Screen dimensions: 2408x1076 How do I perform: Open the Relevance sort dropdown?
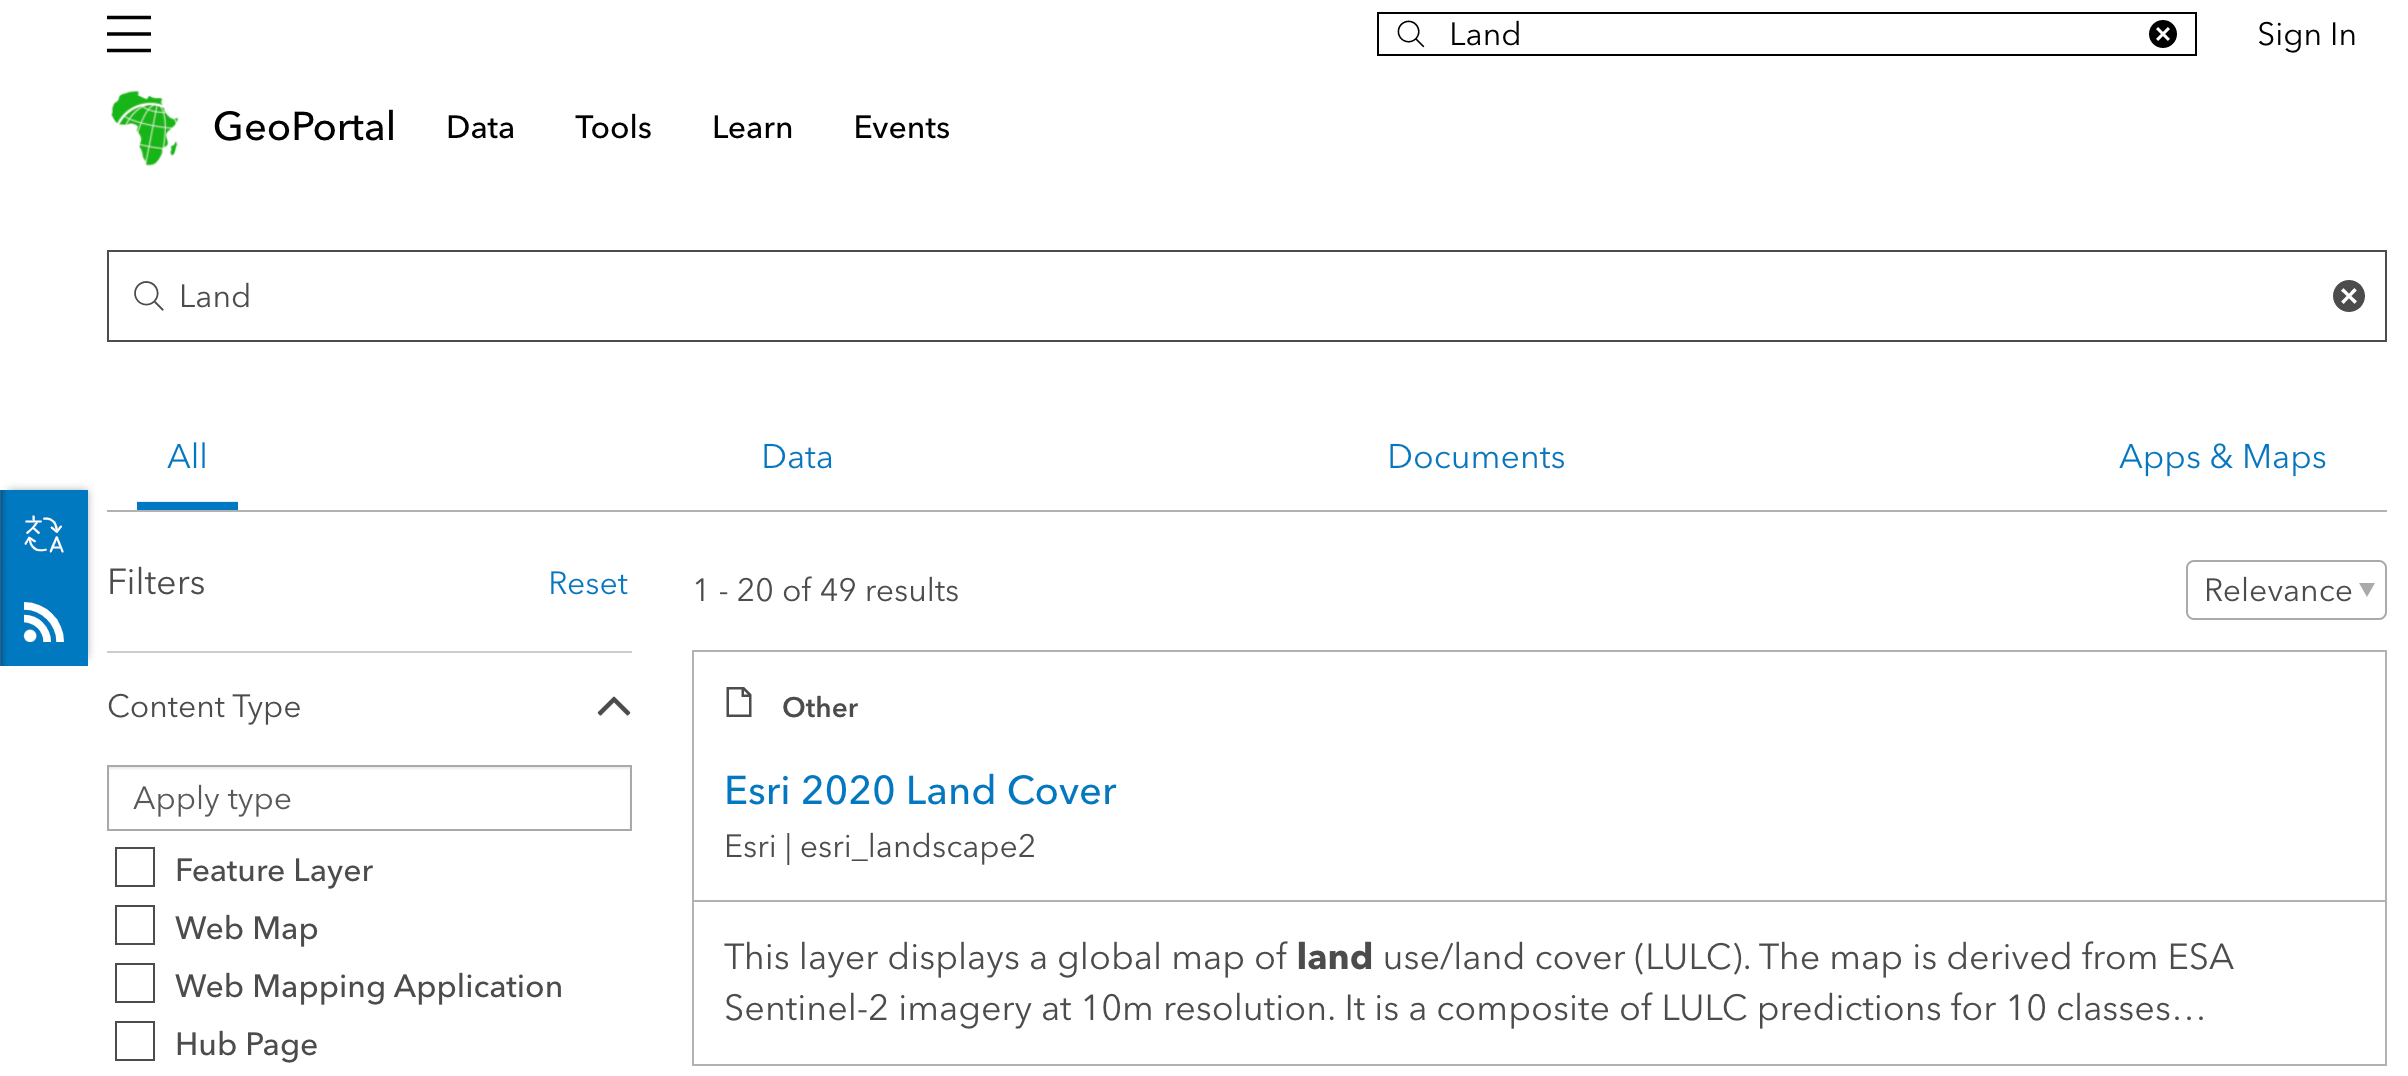pos(2286,590)
